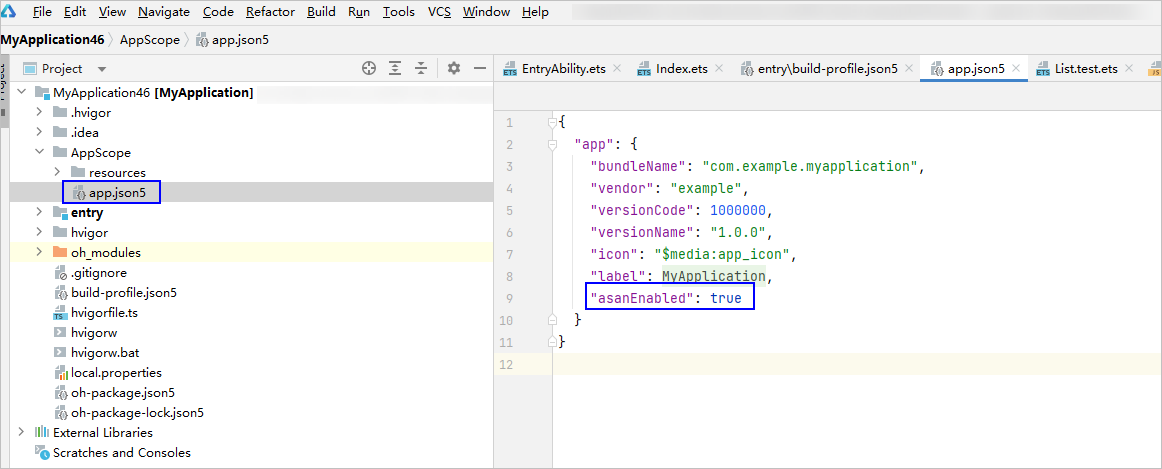Collapse the AppScope folder

point(40,153)
